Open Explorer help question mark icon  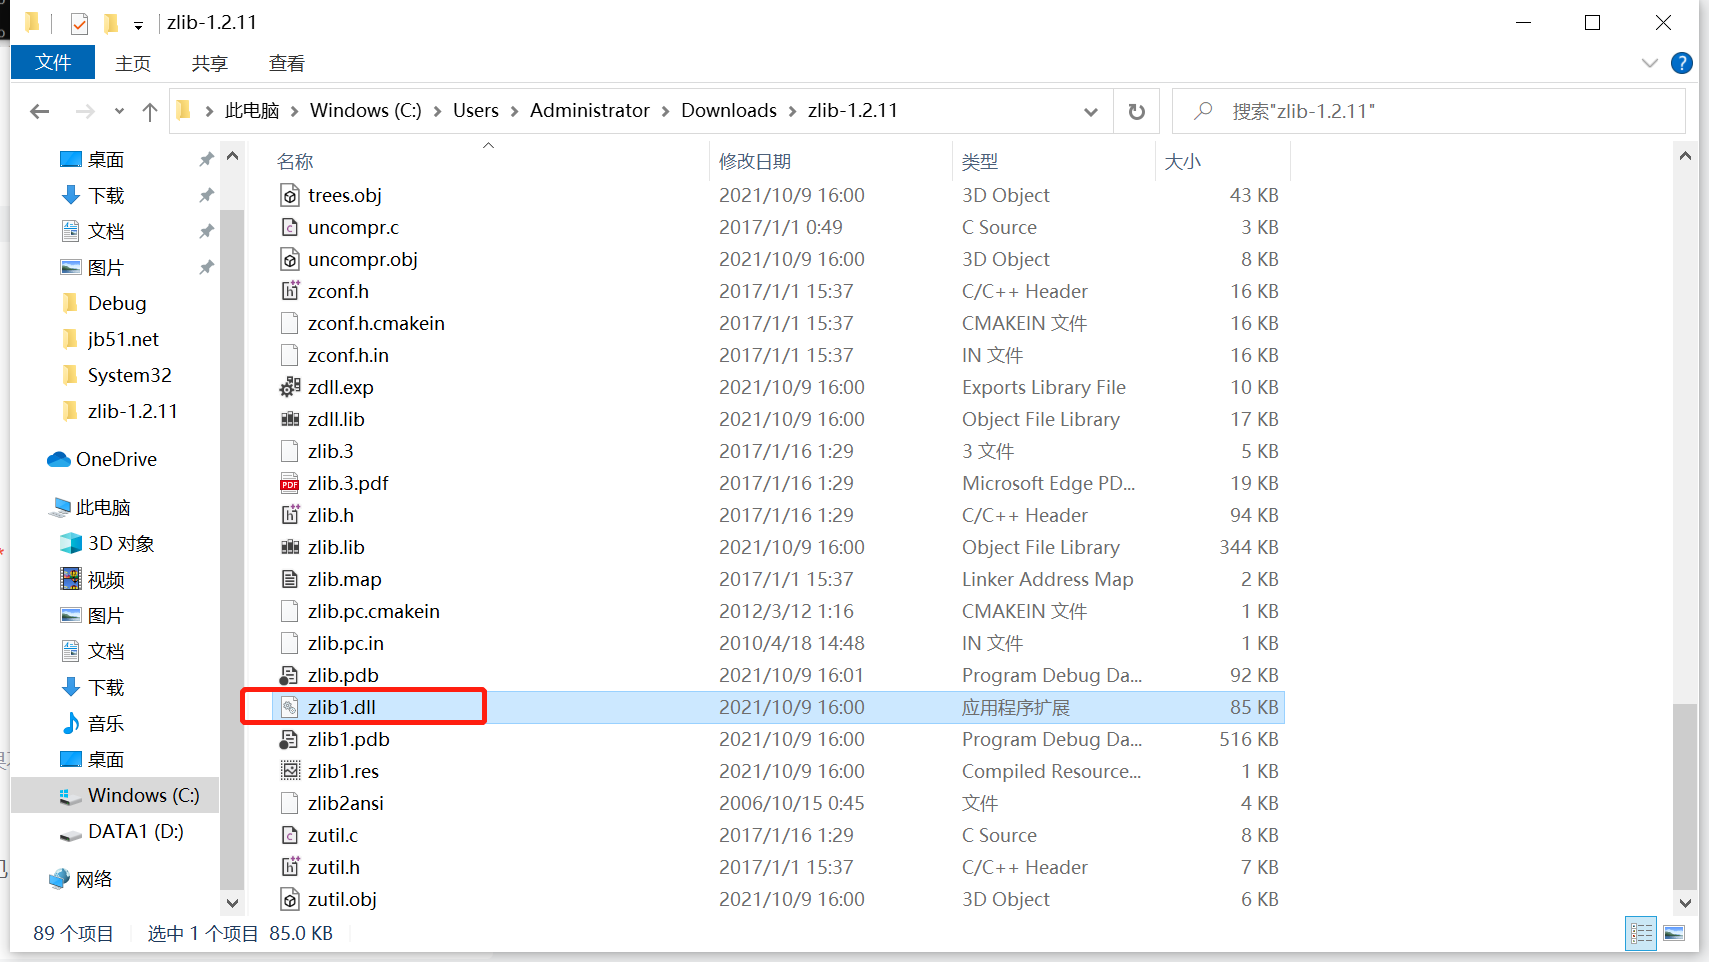tap(1682, 63)
